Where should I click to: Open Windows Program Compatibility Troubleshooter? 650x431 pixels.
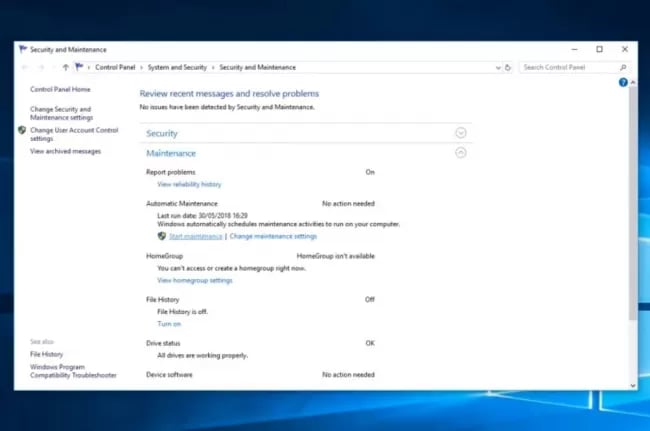pos(73,371)
